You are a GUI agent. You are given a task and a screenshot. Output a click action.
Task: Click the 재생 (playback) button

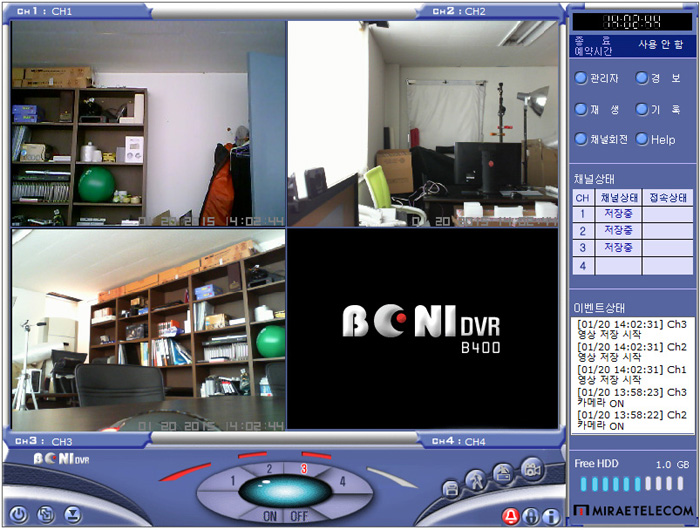596,109
